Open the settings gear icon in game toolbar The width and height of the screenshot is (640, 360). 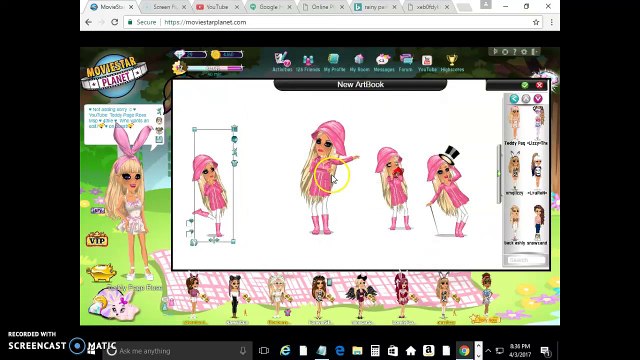pyautogui.click(x=524, y=52)
